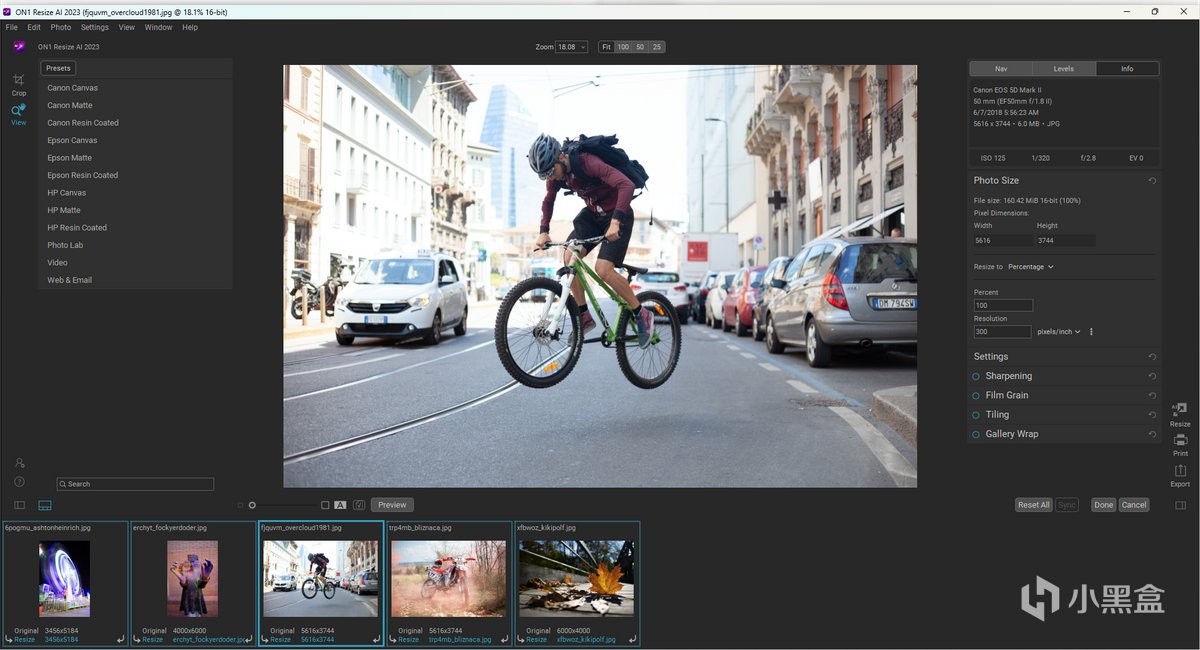Open the Photo menu
1200x650 pixels.
61,27
